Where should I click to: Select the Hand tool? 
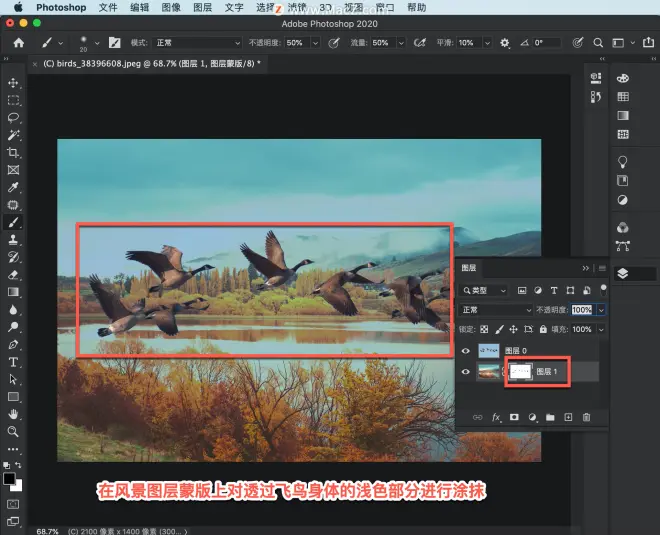pos(13,415)
